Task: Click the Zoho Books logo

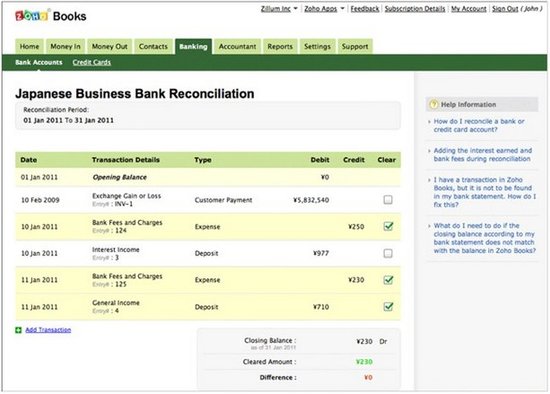Action: pyautogui.click(x=51, y=16)
